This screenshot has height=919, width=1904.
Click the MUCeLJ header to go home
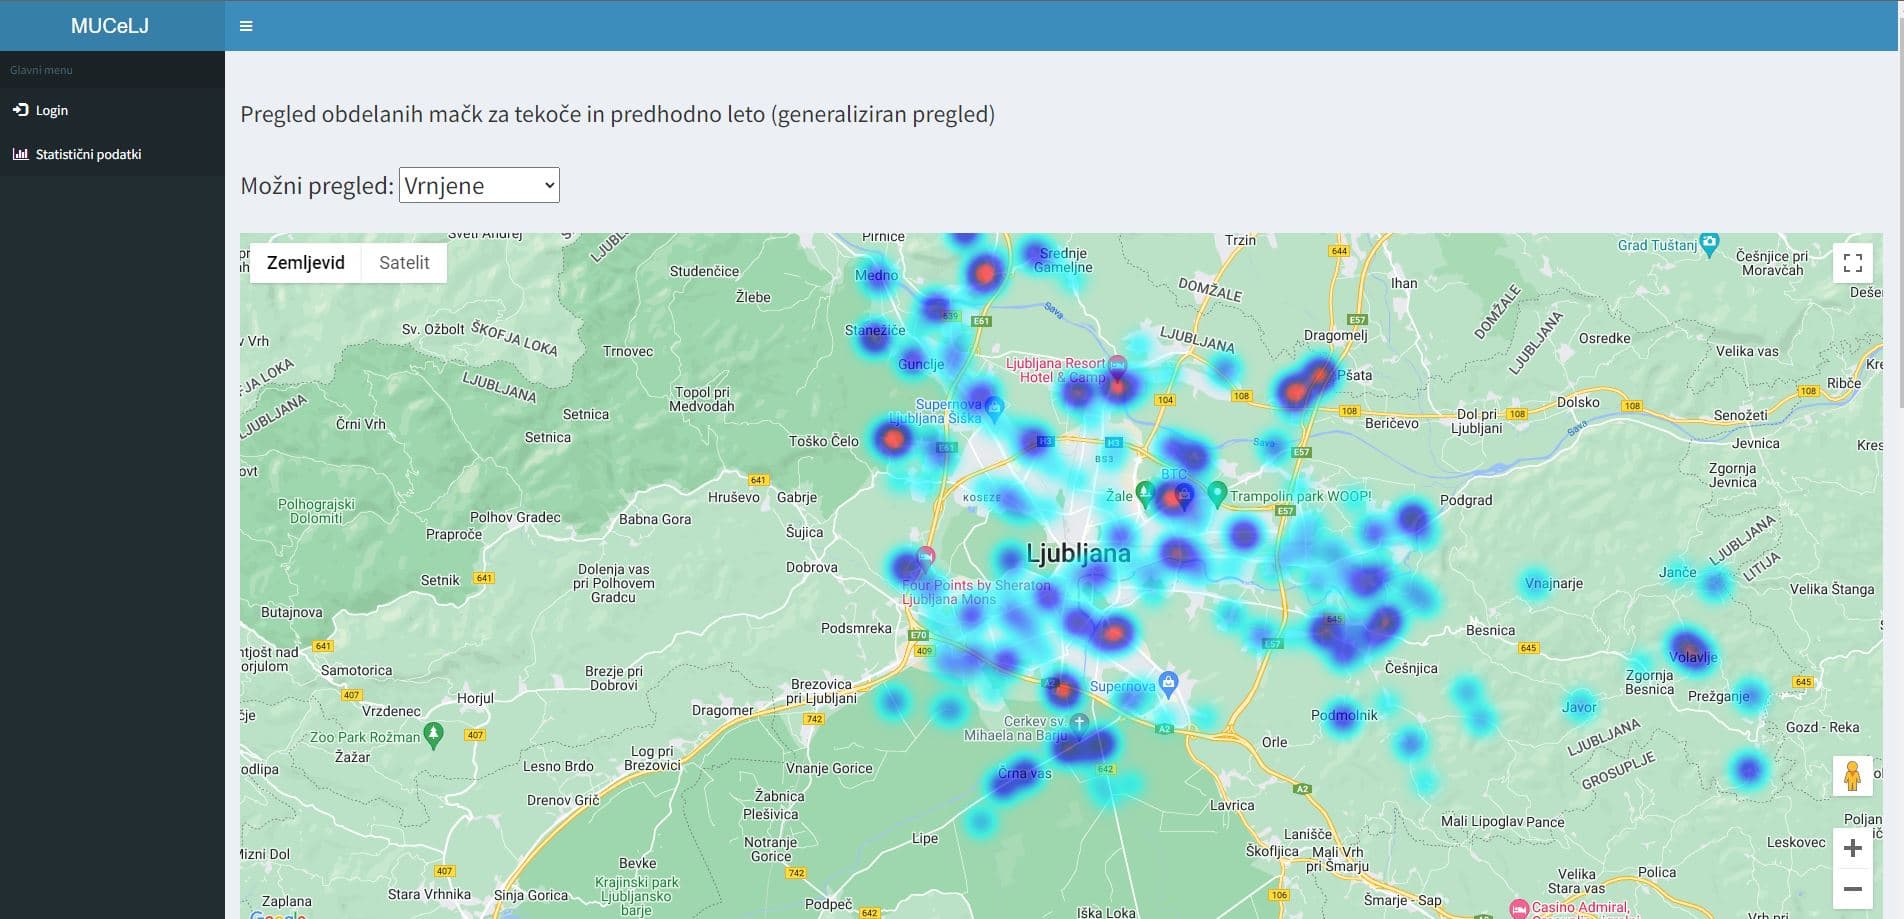coord(110,25)
